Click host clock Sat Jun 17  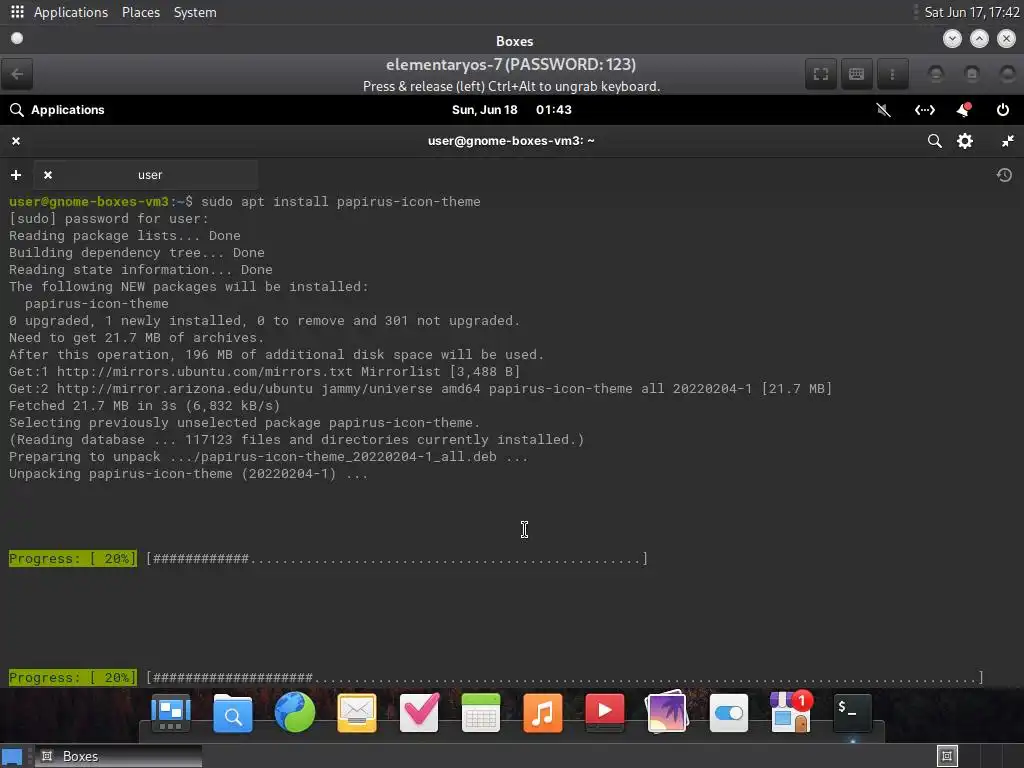[x=972, y=12]
